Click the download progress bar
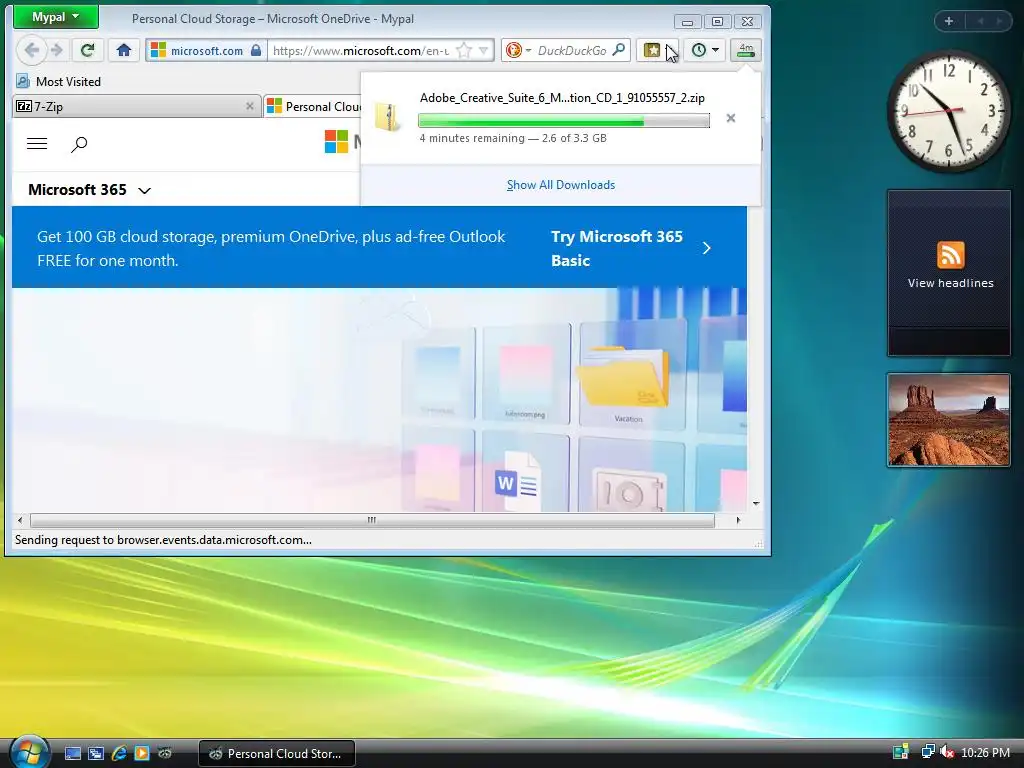The width and height of the screenshot is (1024, 768). (x=564, y=121)
